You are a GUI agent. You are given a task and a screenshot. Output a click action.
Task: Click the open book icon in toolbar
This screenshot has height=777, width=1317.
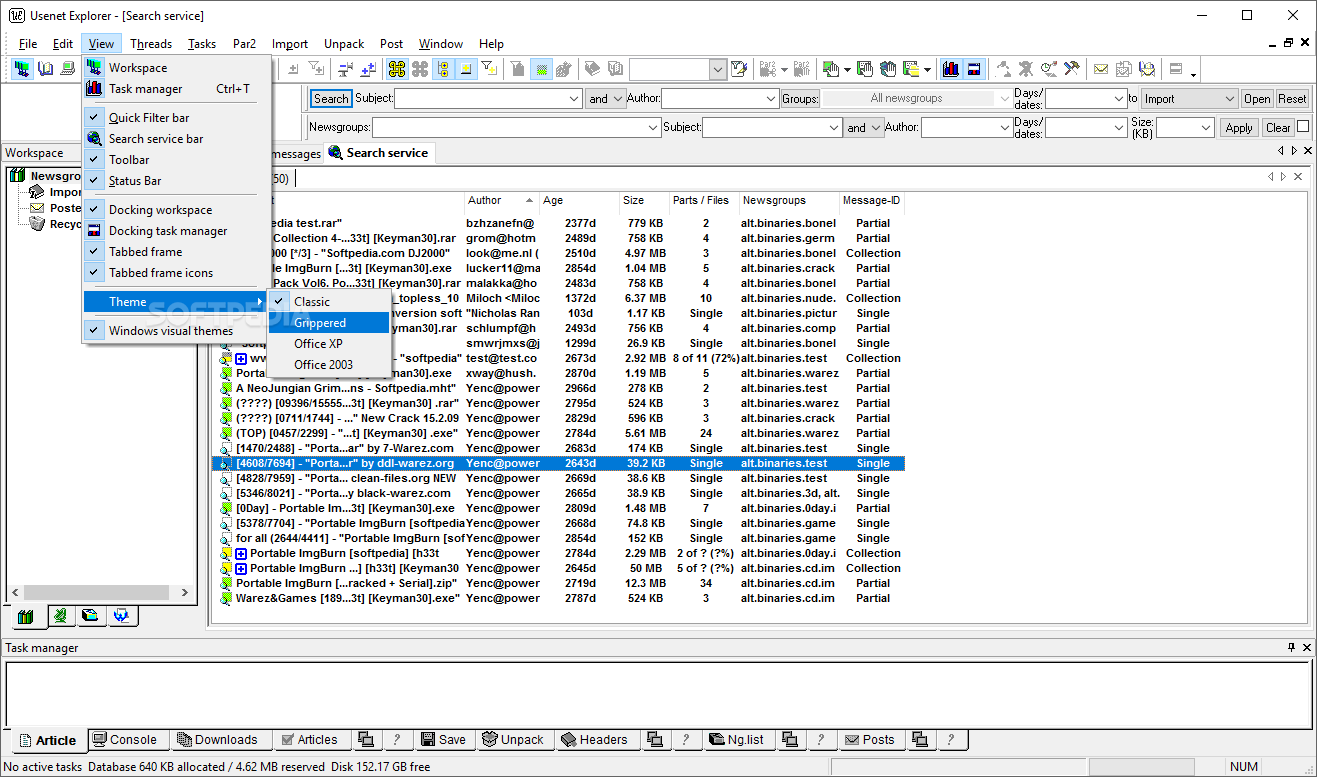click(45, 69)
